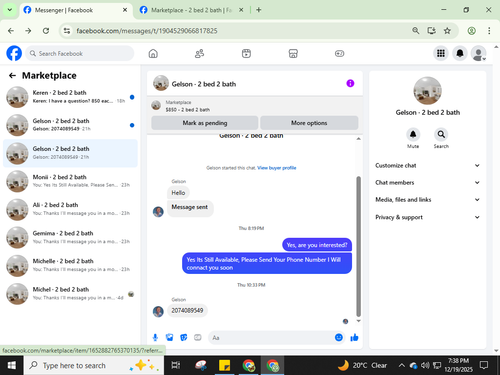Open the Marketplace storefront icon
The image size is (500, 375).
tap(293, 53)
